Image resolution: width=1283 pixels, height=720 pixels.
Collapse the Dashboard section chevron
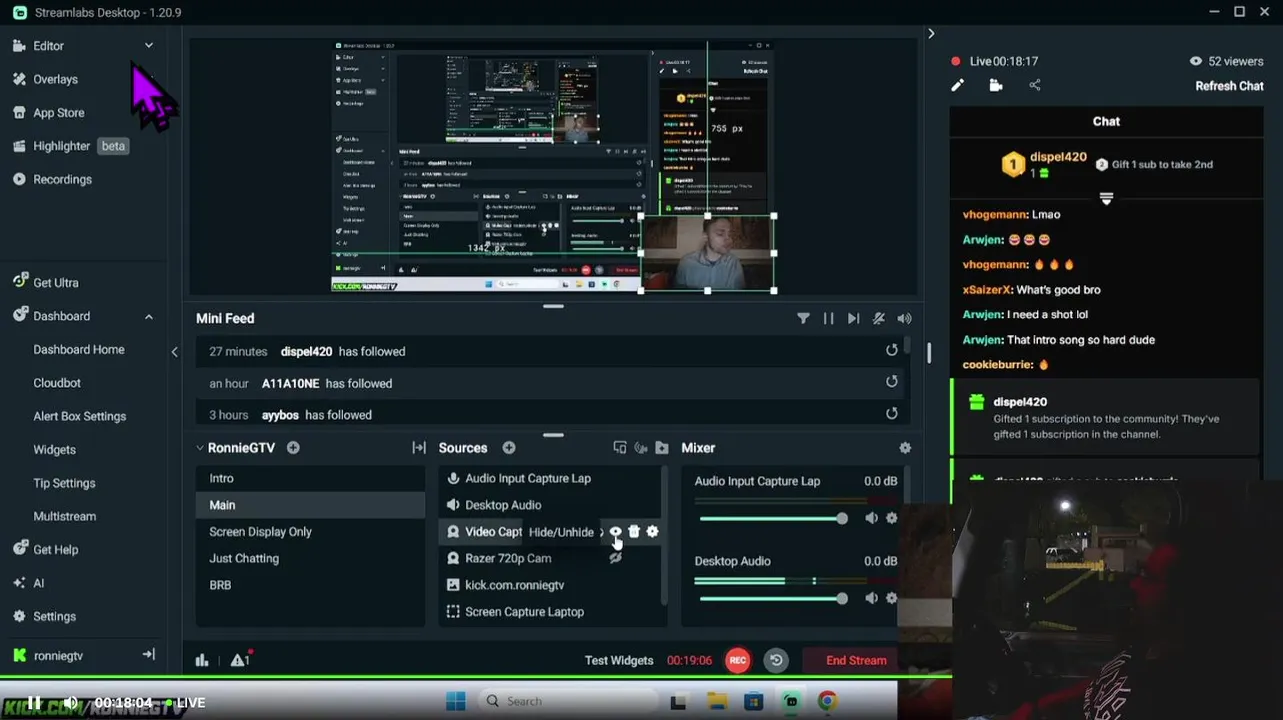click(x=149, y=317)
